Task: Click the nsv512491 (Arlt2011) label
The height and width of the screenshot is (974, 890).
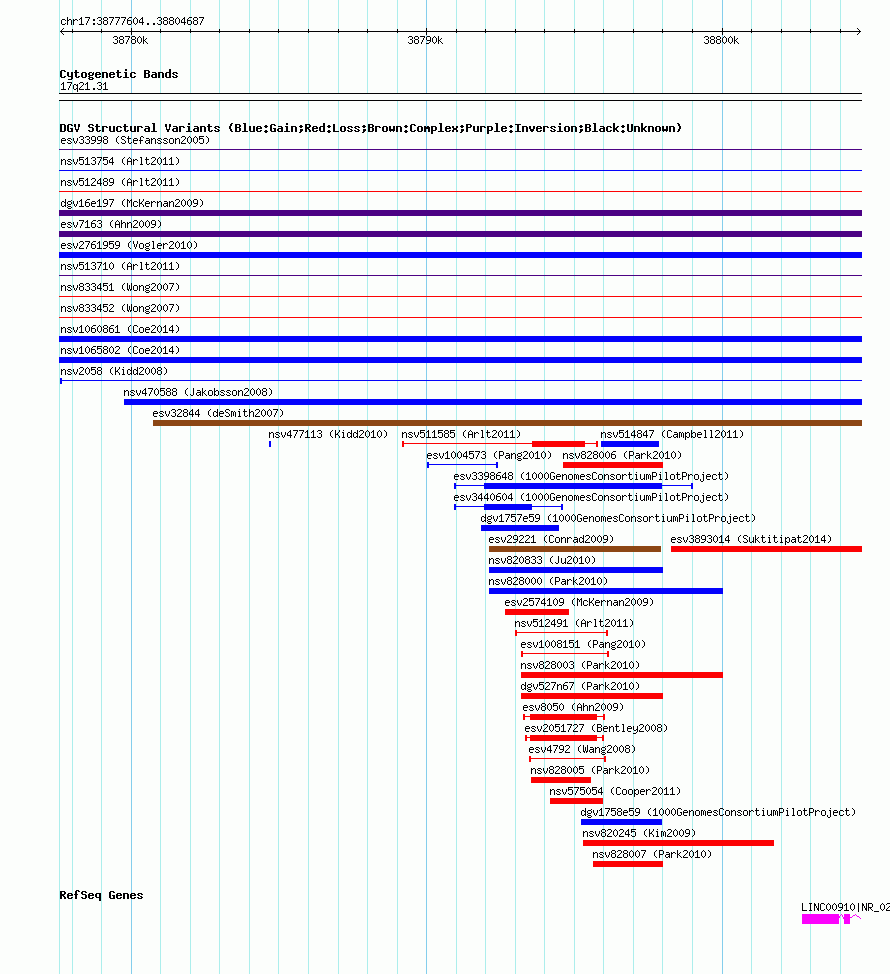Action: (574, 624)
